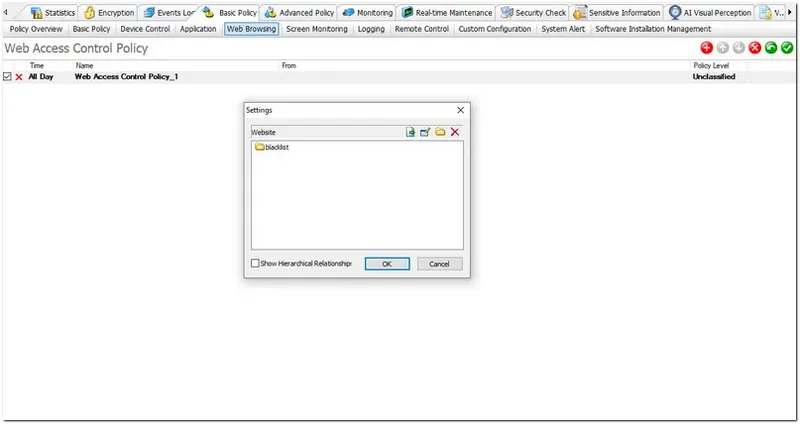800x424 pixels.
Task: Toggle the Web Access Control Policy_1 checkbox
Action: point(7,77)
